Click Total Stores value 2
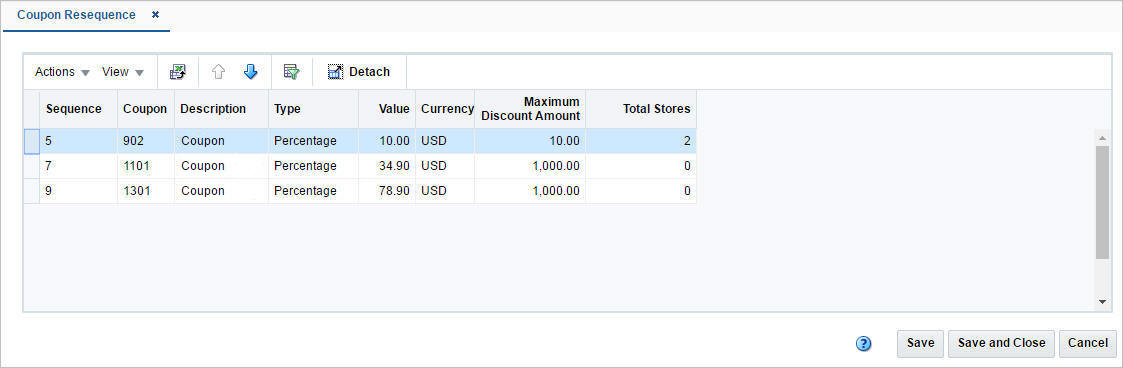Image resolution: width=1123 pixels, height=368 pixels. tap(641, 141)
